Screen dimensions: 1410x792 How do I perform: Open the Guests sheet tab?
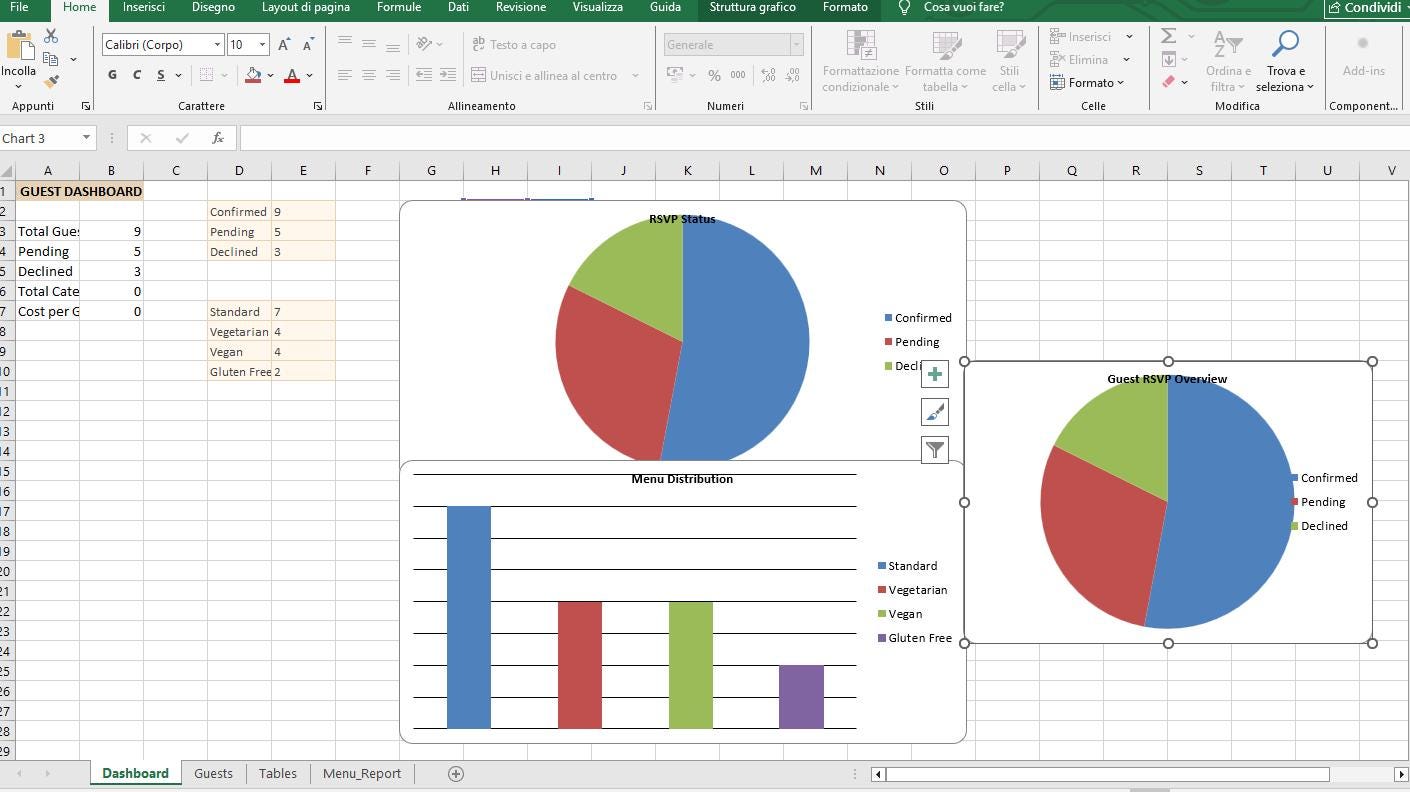[213, 773]
